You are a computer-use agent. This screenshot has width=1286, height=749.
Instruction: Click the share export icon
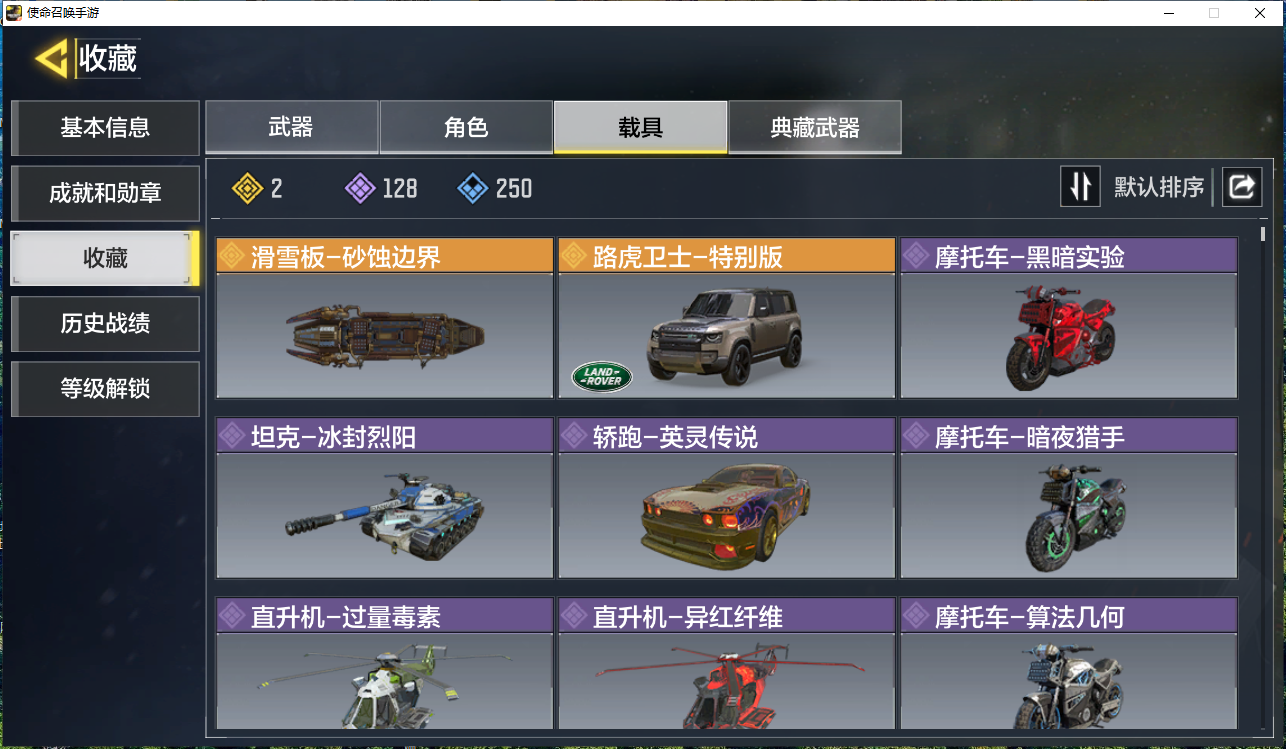tap(1242, 187)
